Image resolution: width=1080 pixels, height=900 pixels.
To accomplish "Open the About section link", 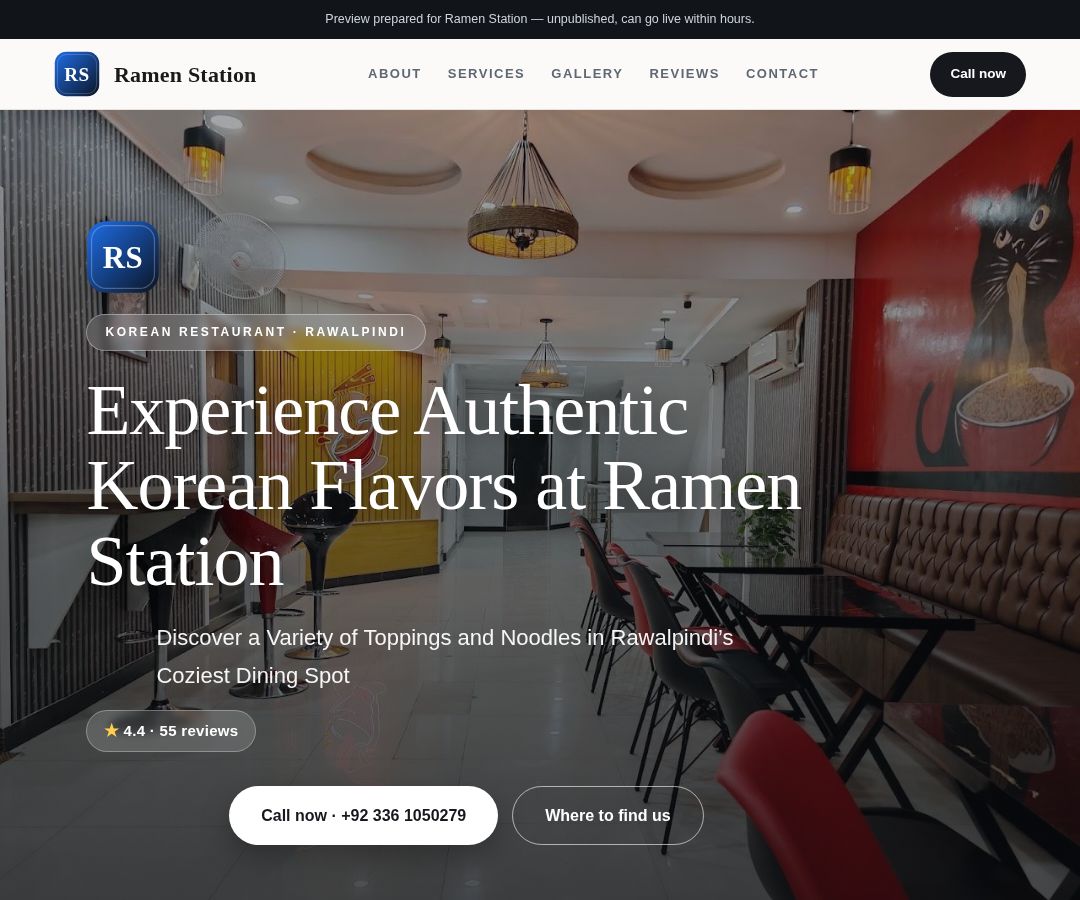I will click(394, 74).
